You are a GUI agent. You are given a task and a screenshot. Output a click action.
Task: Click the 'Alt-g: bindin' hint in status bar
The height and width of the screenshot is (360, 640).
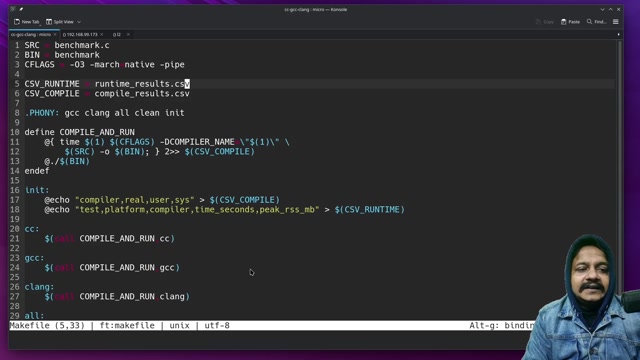coord(501,326)
